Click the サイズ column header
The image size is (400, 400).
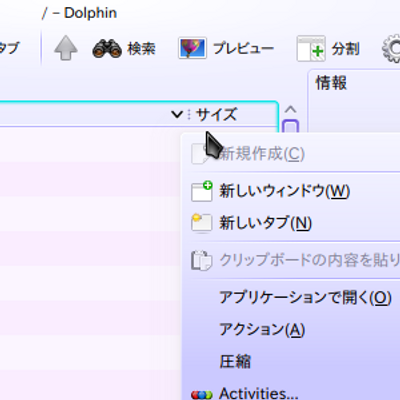[x=216, y=114]
